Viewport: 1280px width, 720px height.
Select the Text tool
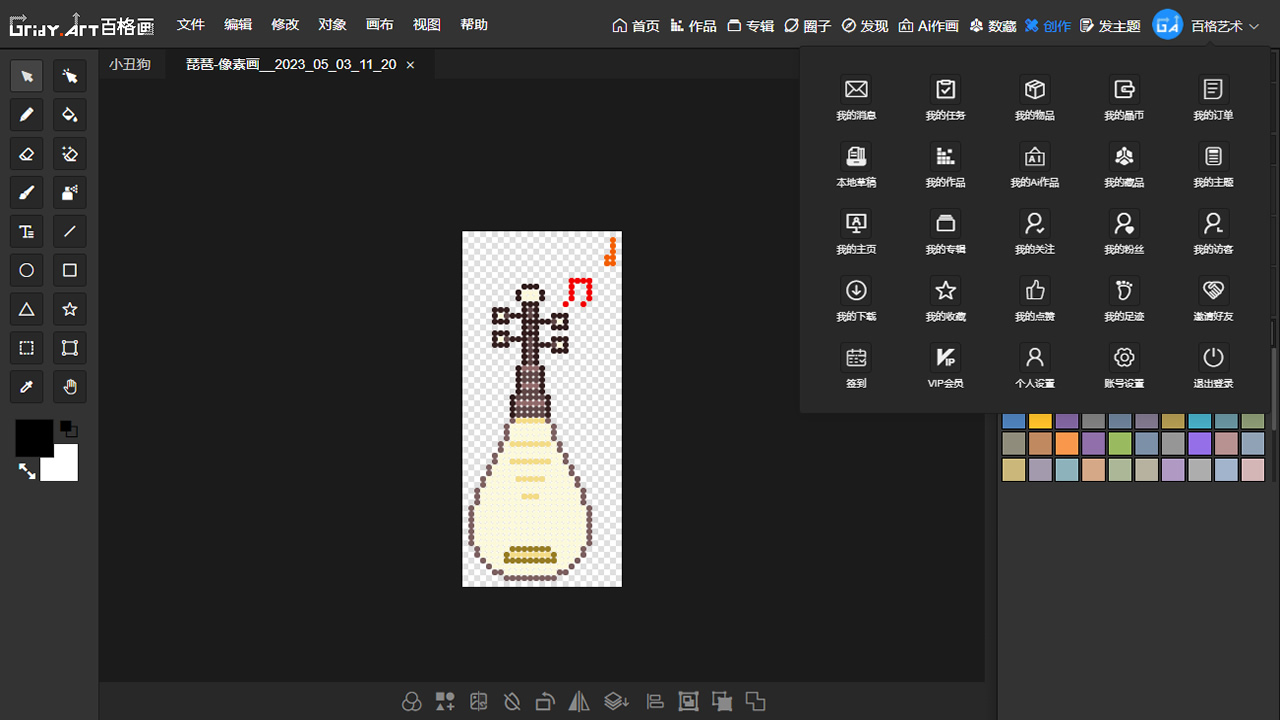(27, 232)
